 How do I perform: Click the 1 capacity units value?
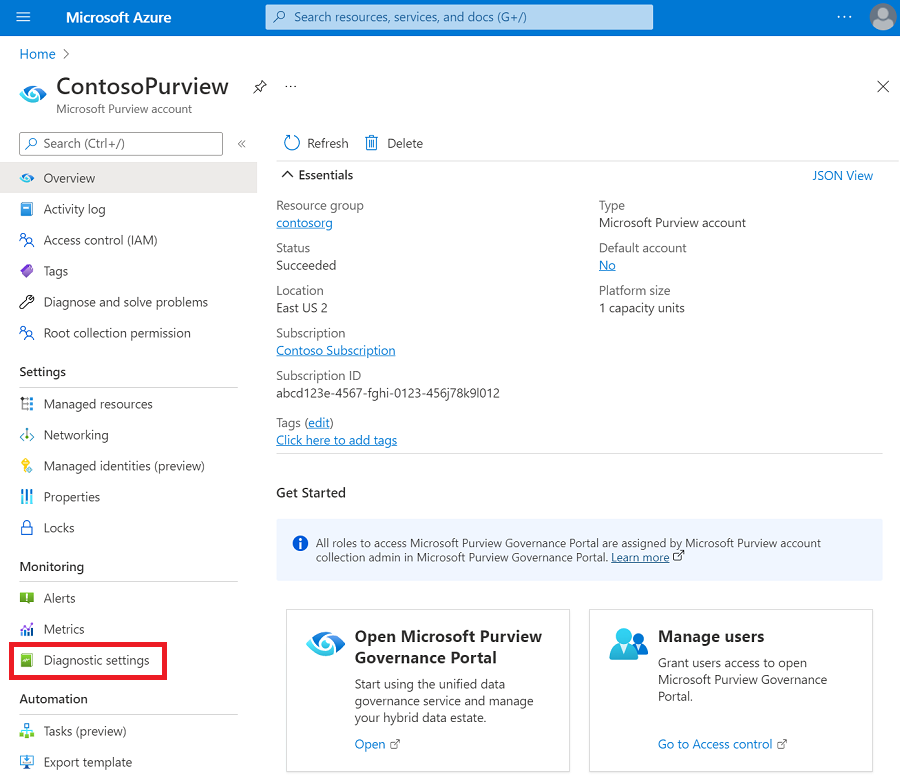tap(642, 308)
